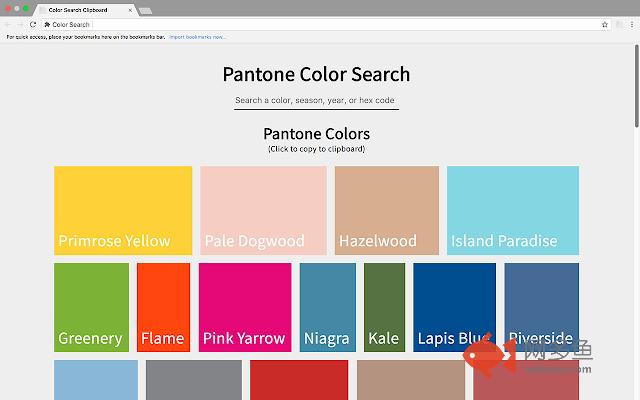640x400 pixels.
Task: Copy the Greenery swatch
Action: tap(91, 307)
